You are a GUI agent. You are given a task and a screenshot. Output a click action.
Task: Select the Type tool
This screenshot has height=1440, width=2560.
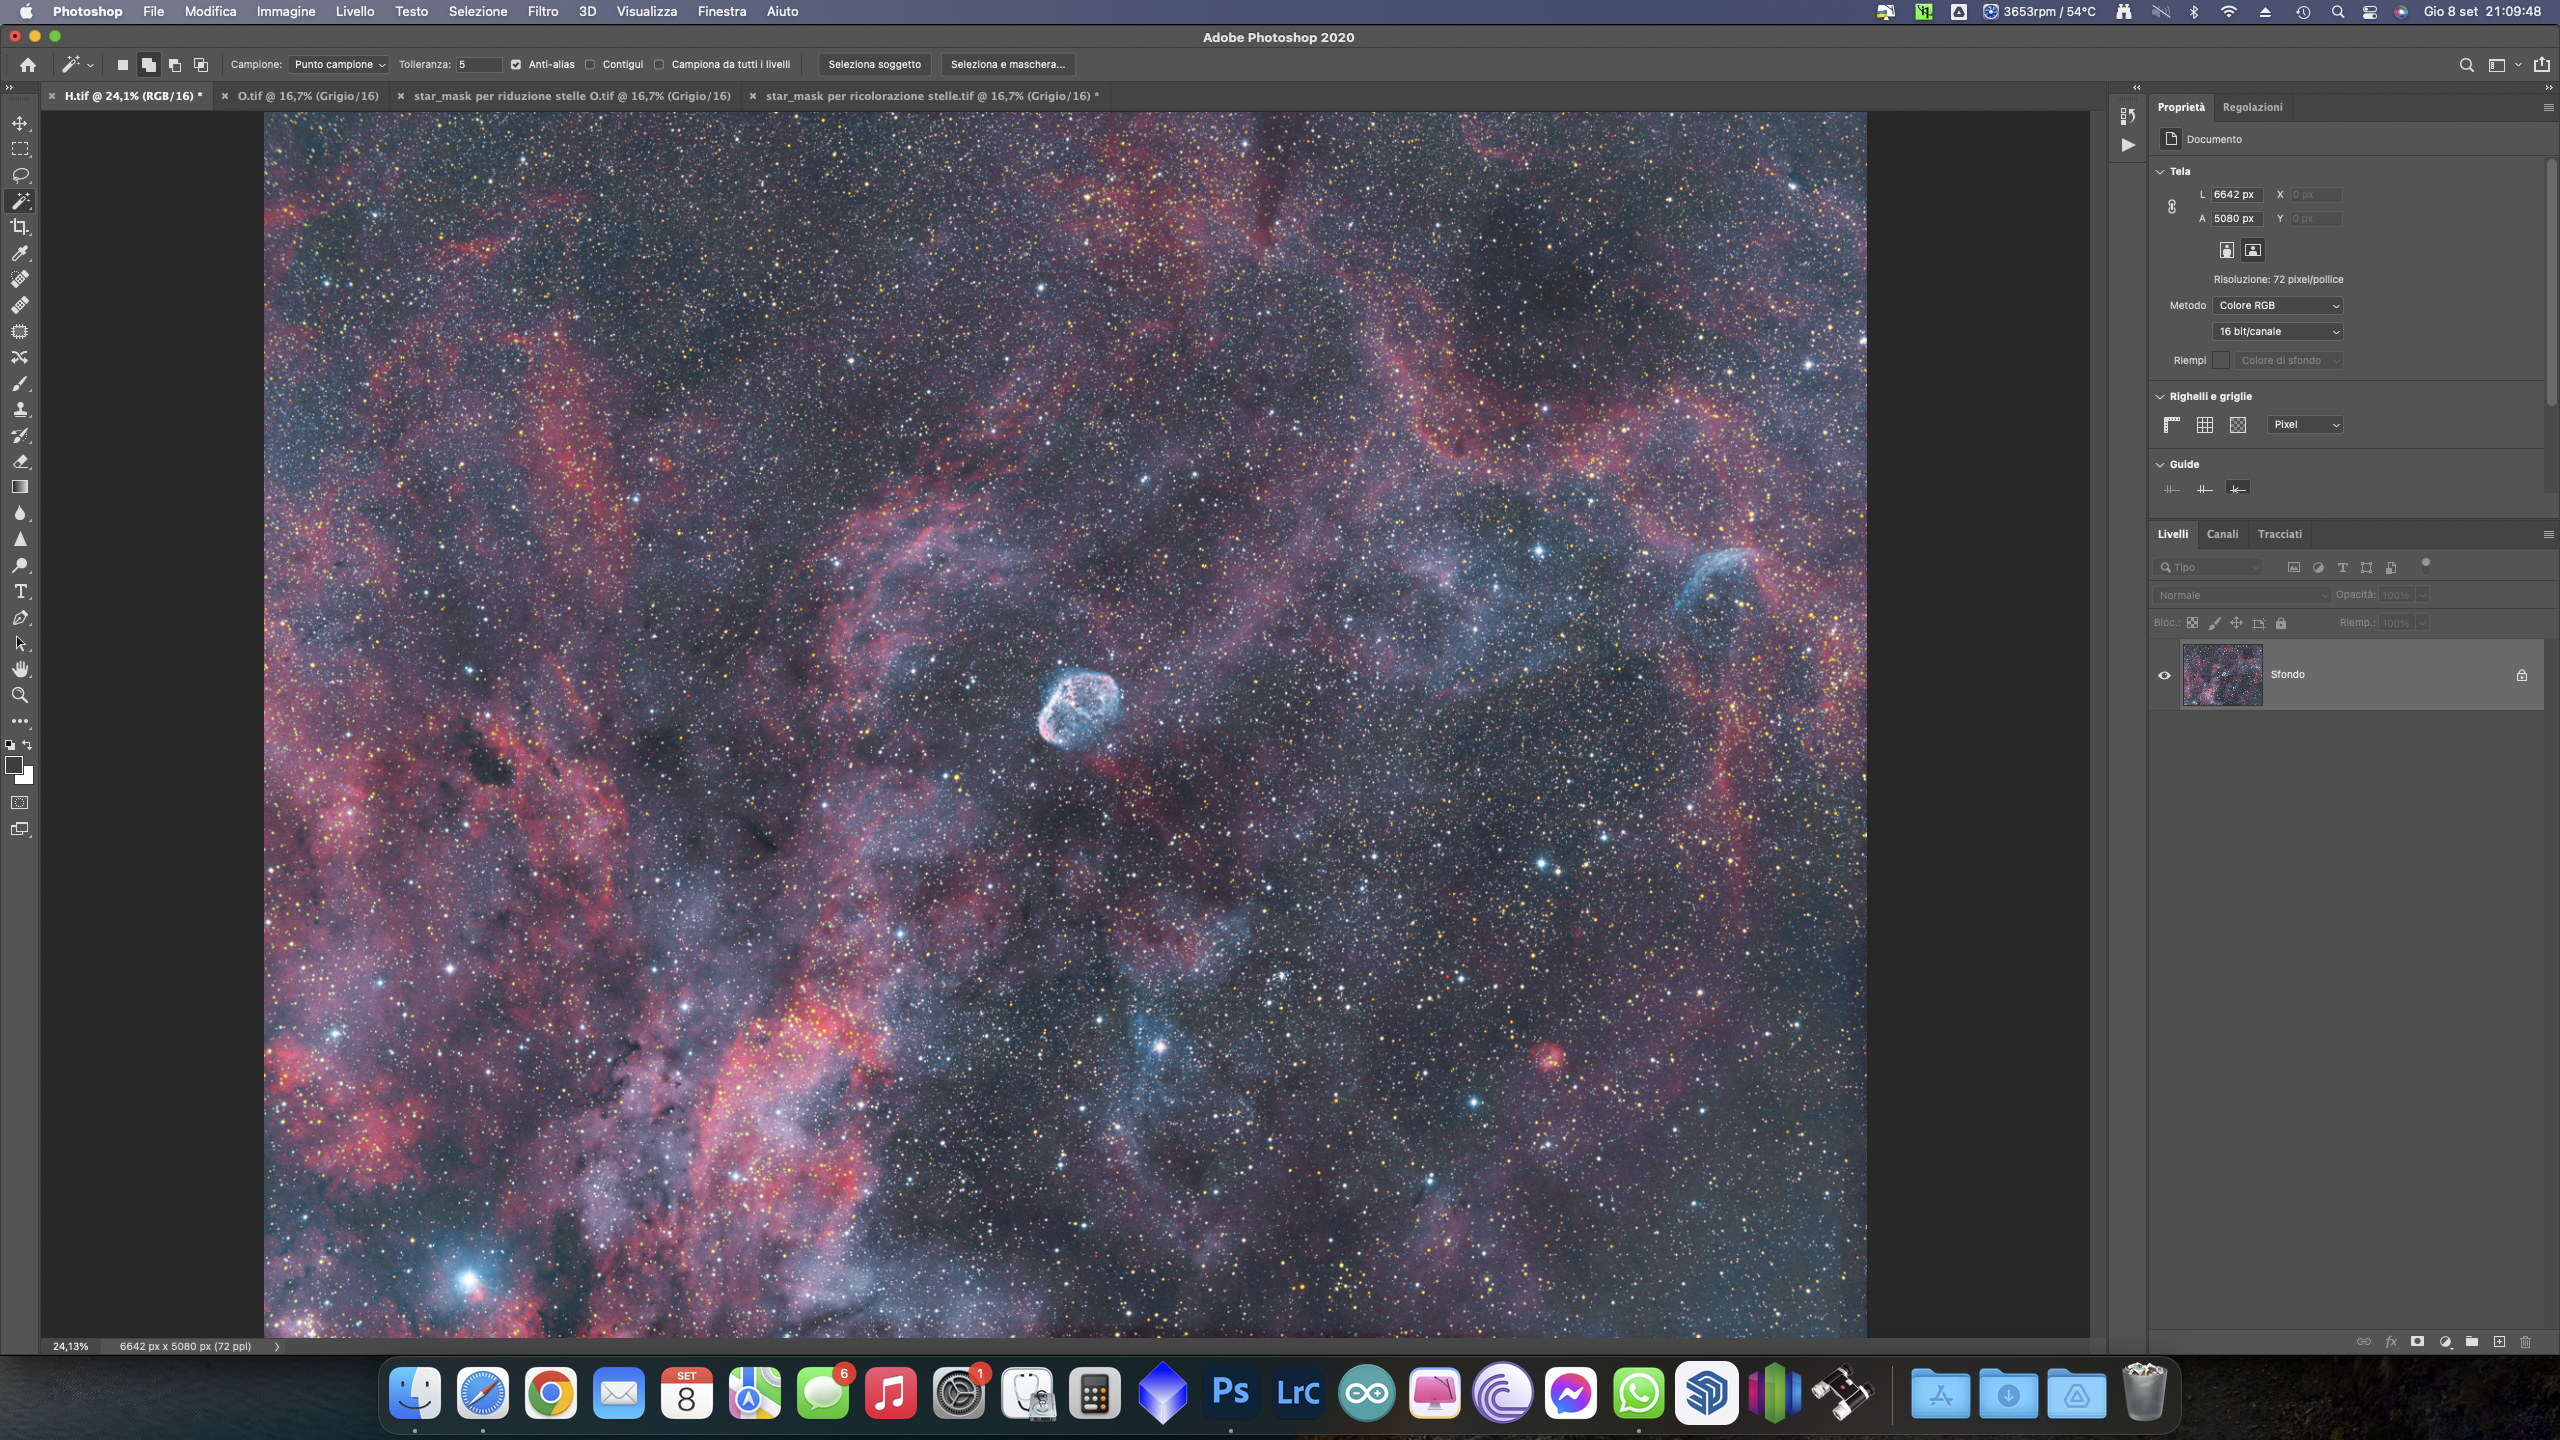[x=20, y=592]
